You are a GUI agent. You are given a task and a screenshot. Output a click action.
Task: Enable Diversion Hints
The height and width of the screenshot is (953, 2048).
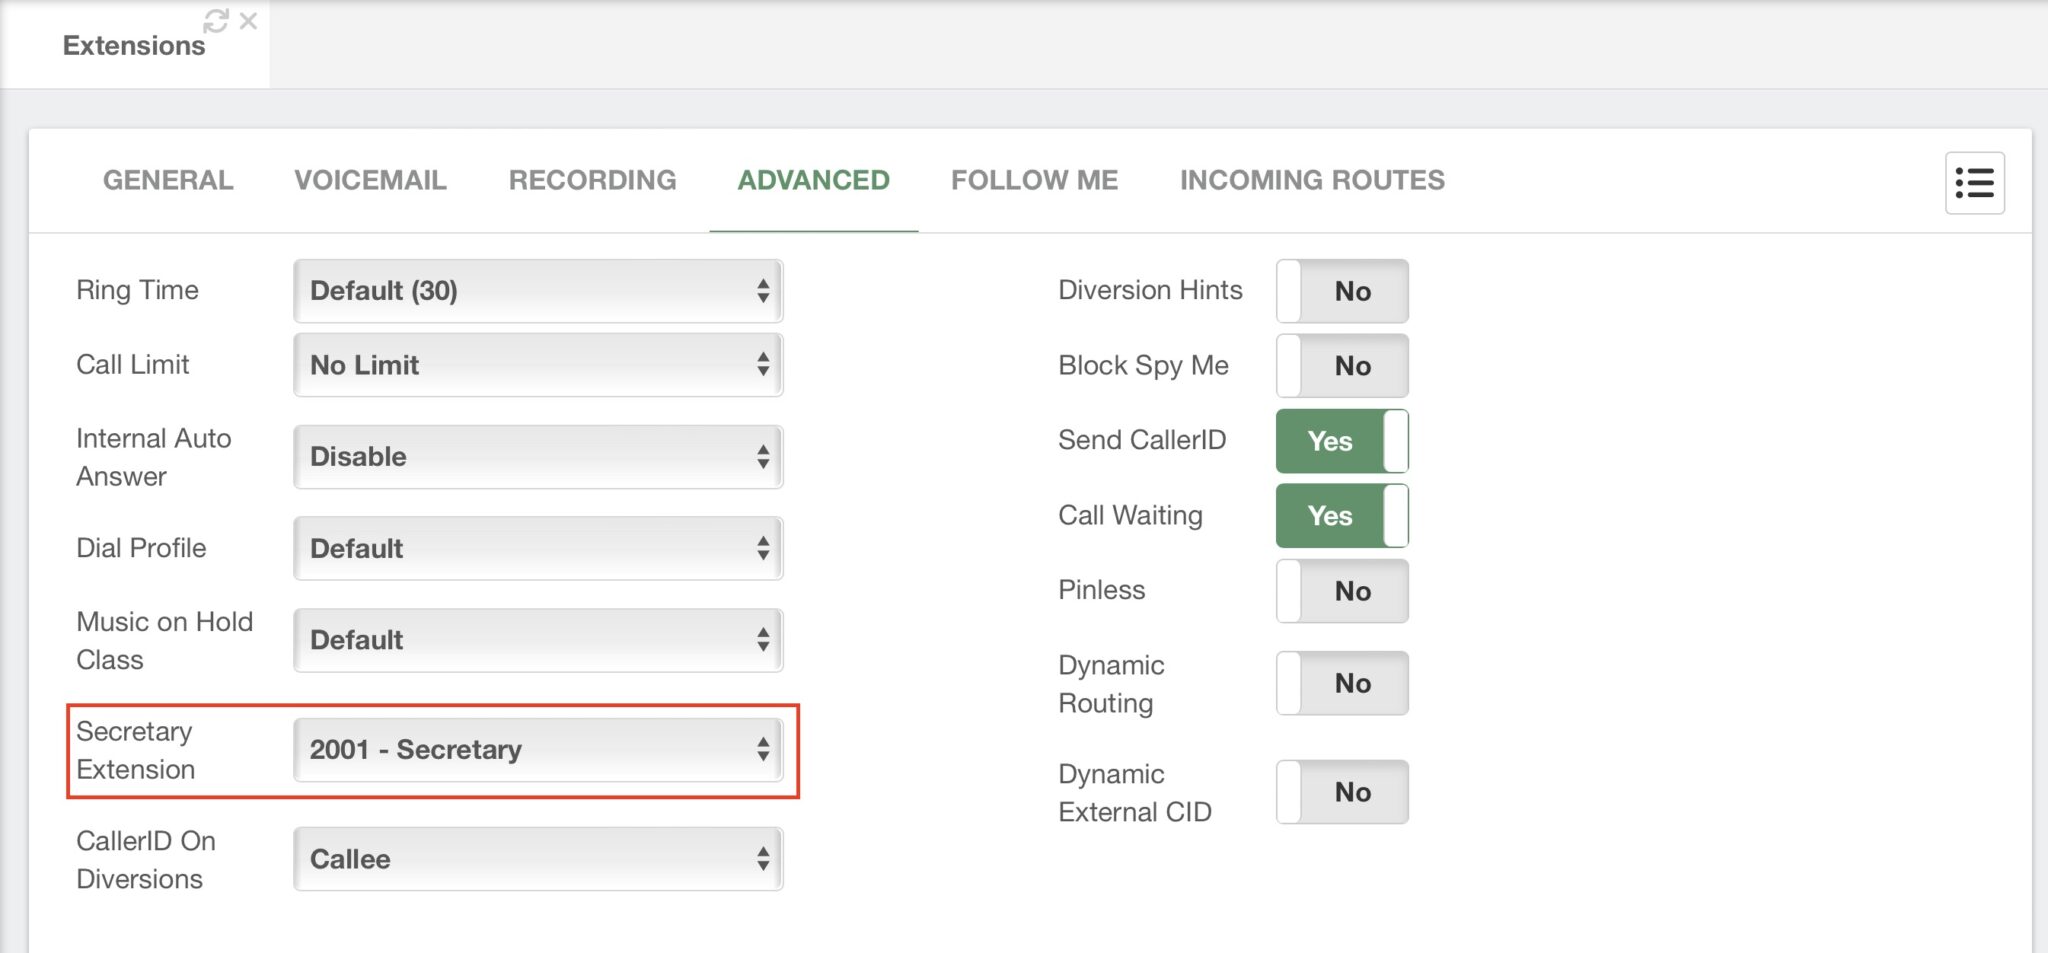pyautogui.click(x=1341, y=291)
